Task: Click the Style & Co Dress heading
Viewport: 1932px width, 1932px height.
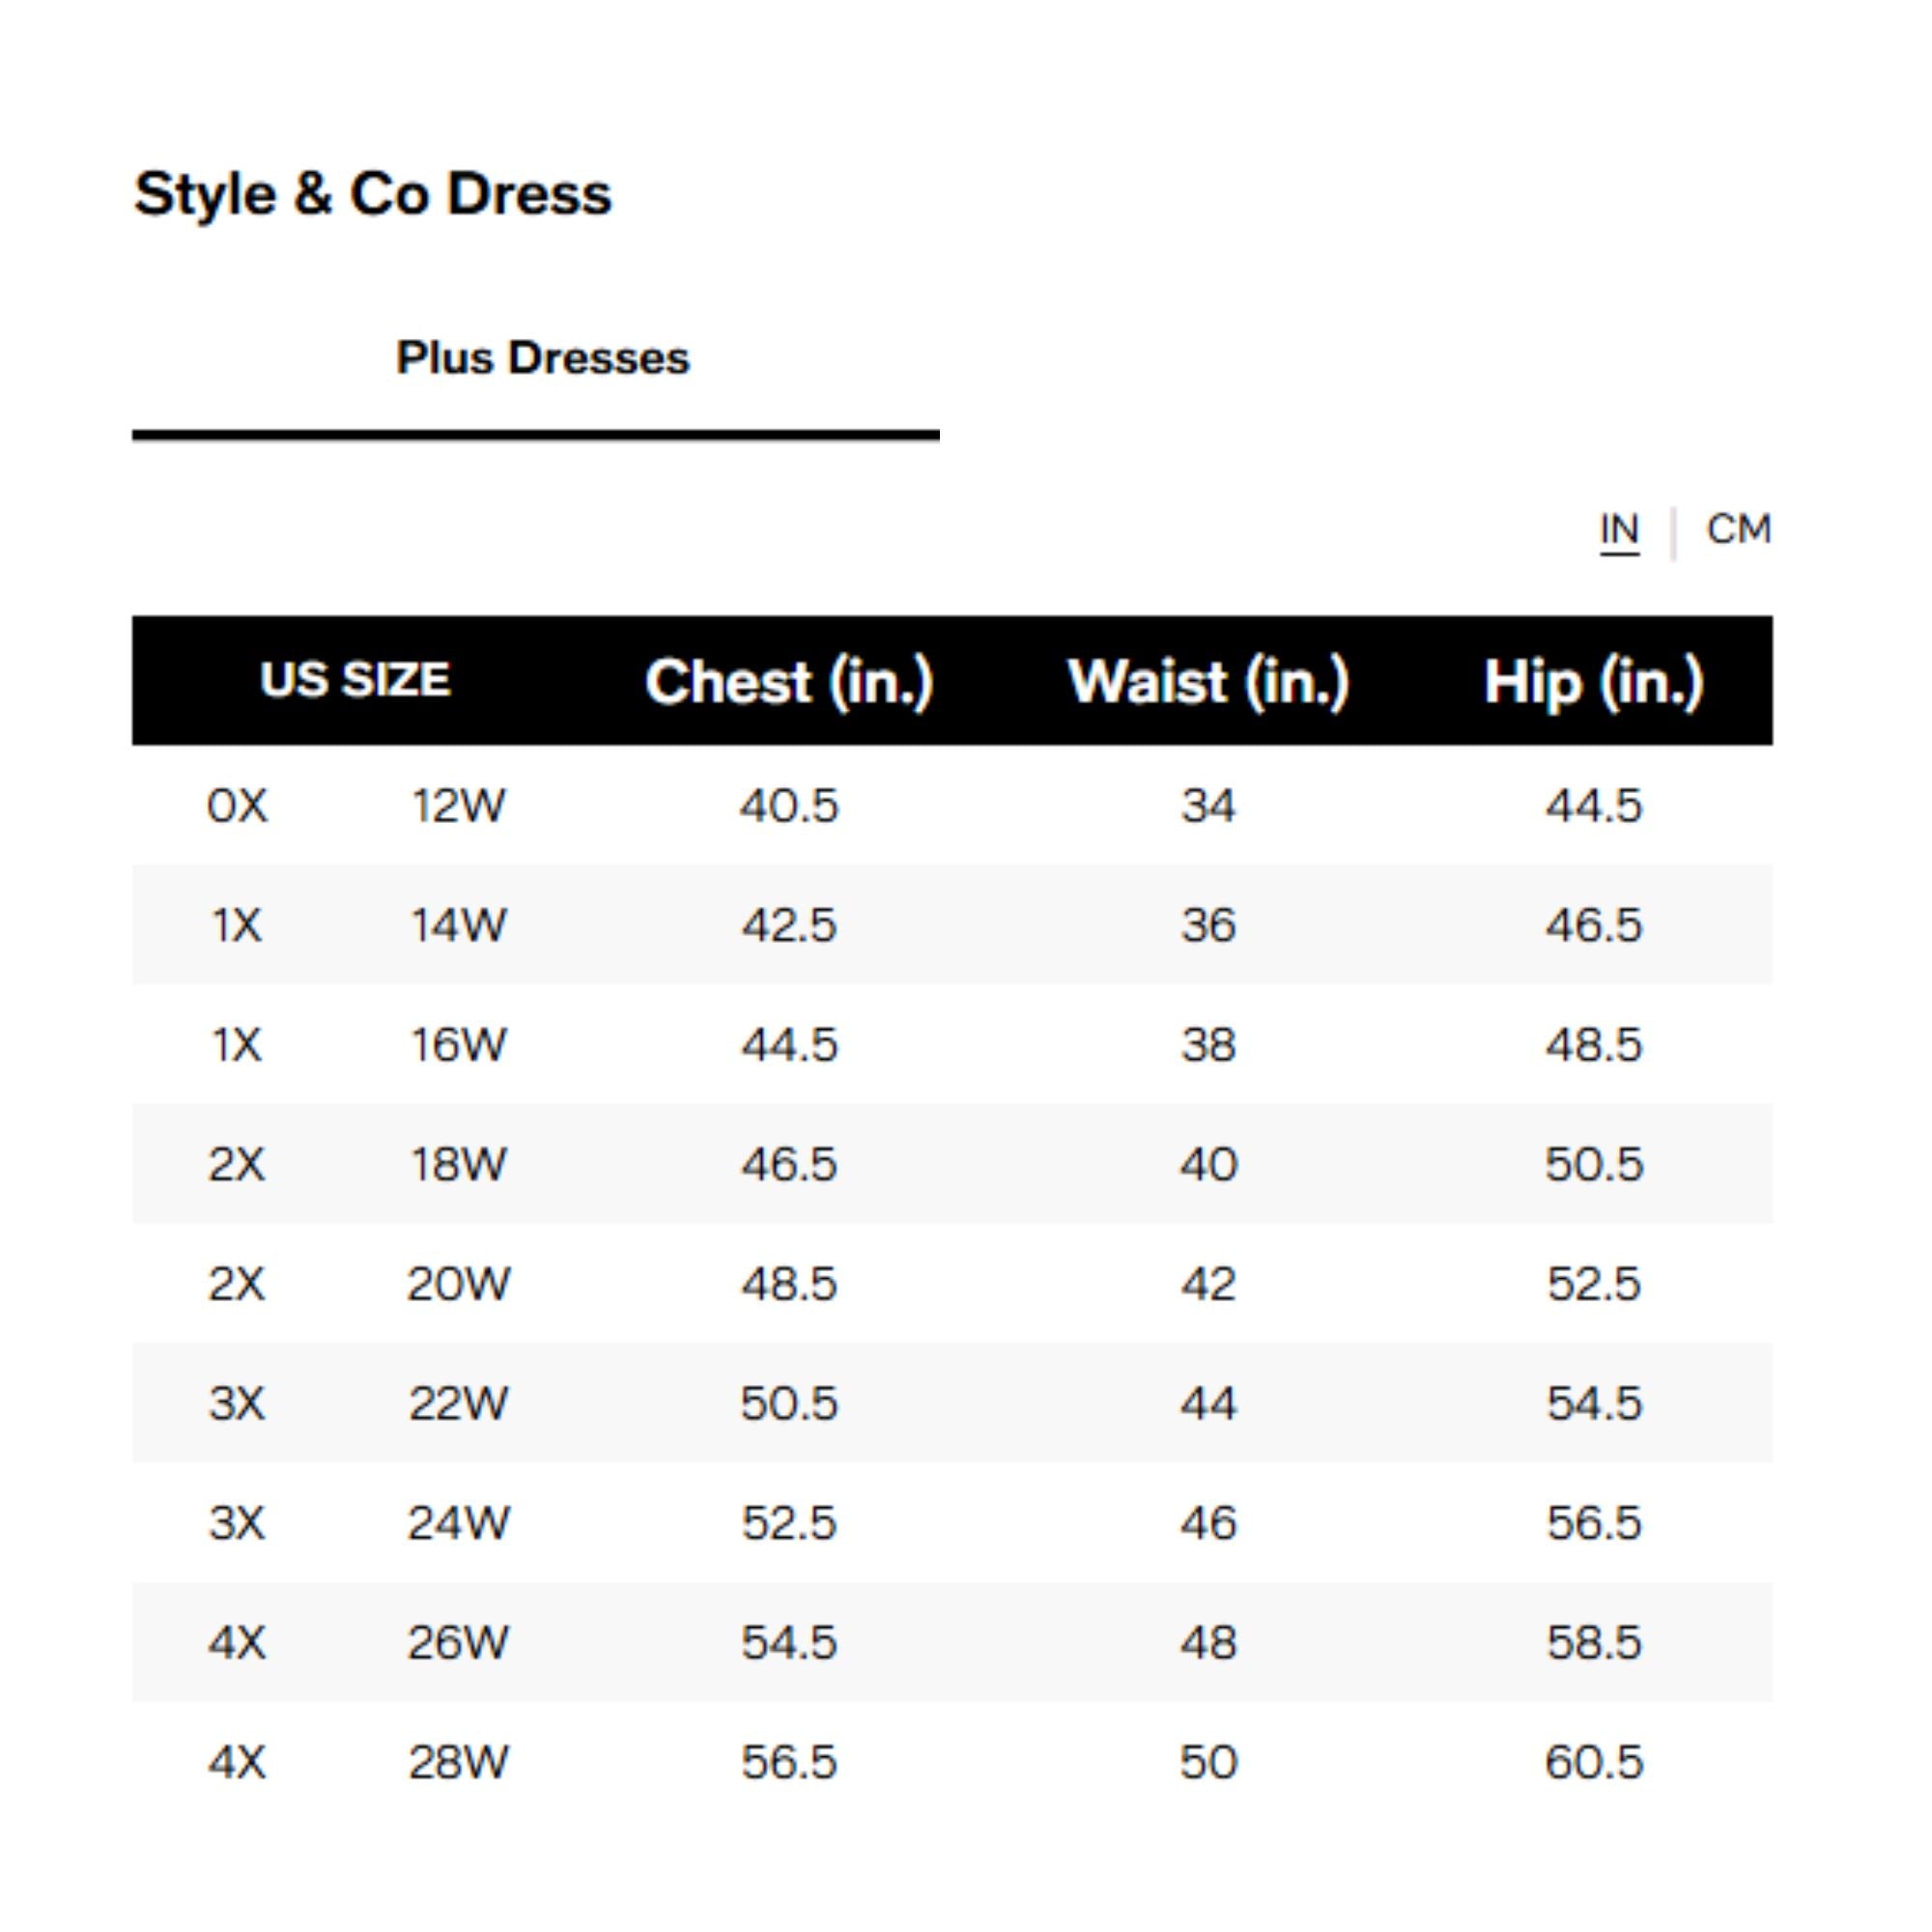Action: (x=372, y=193)
